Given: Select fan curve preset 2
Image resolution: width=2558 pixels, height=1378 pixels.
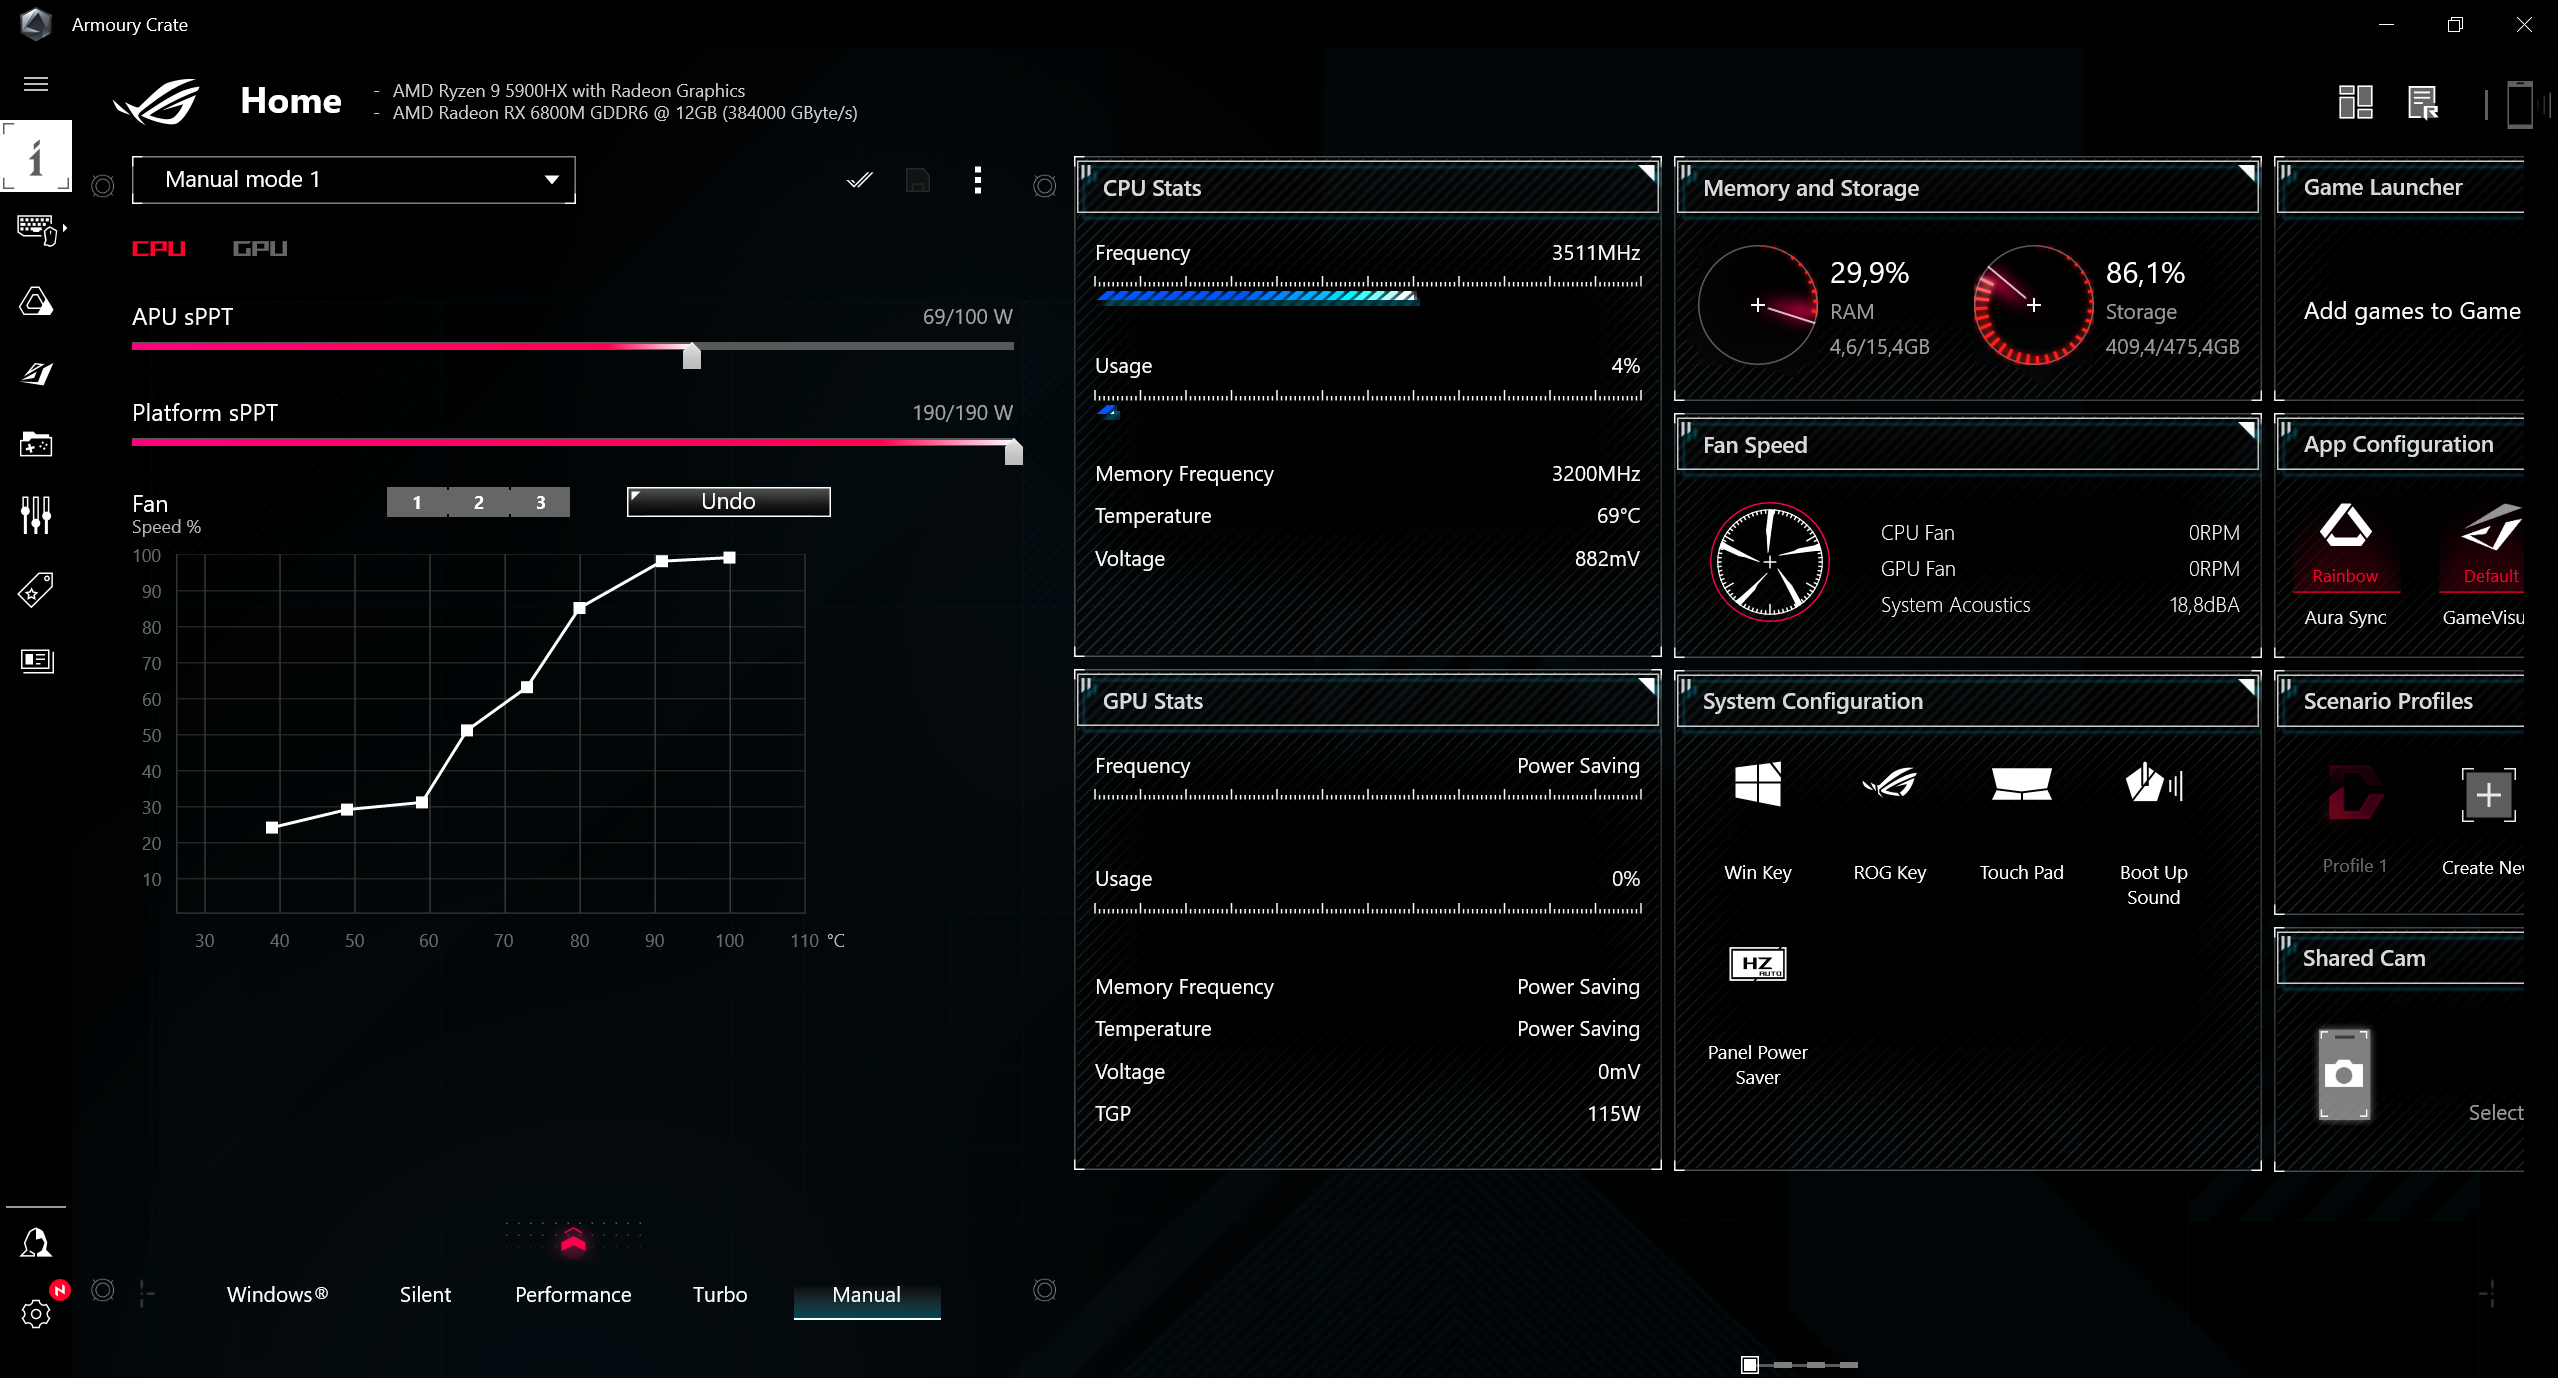Looking at the screenshot, I should [x=478, y=502].
